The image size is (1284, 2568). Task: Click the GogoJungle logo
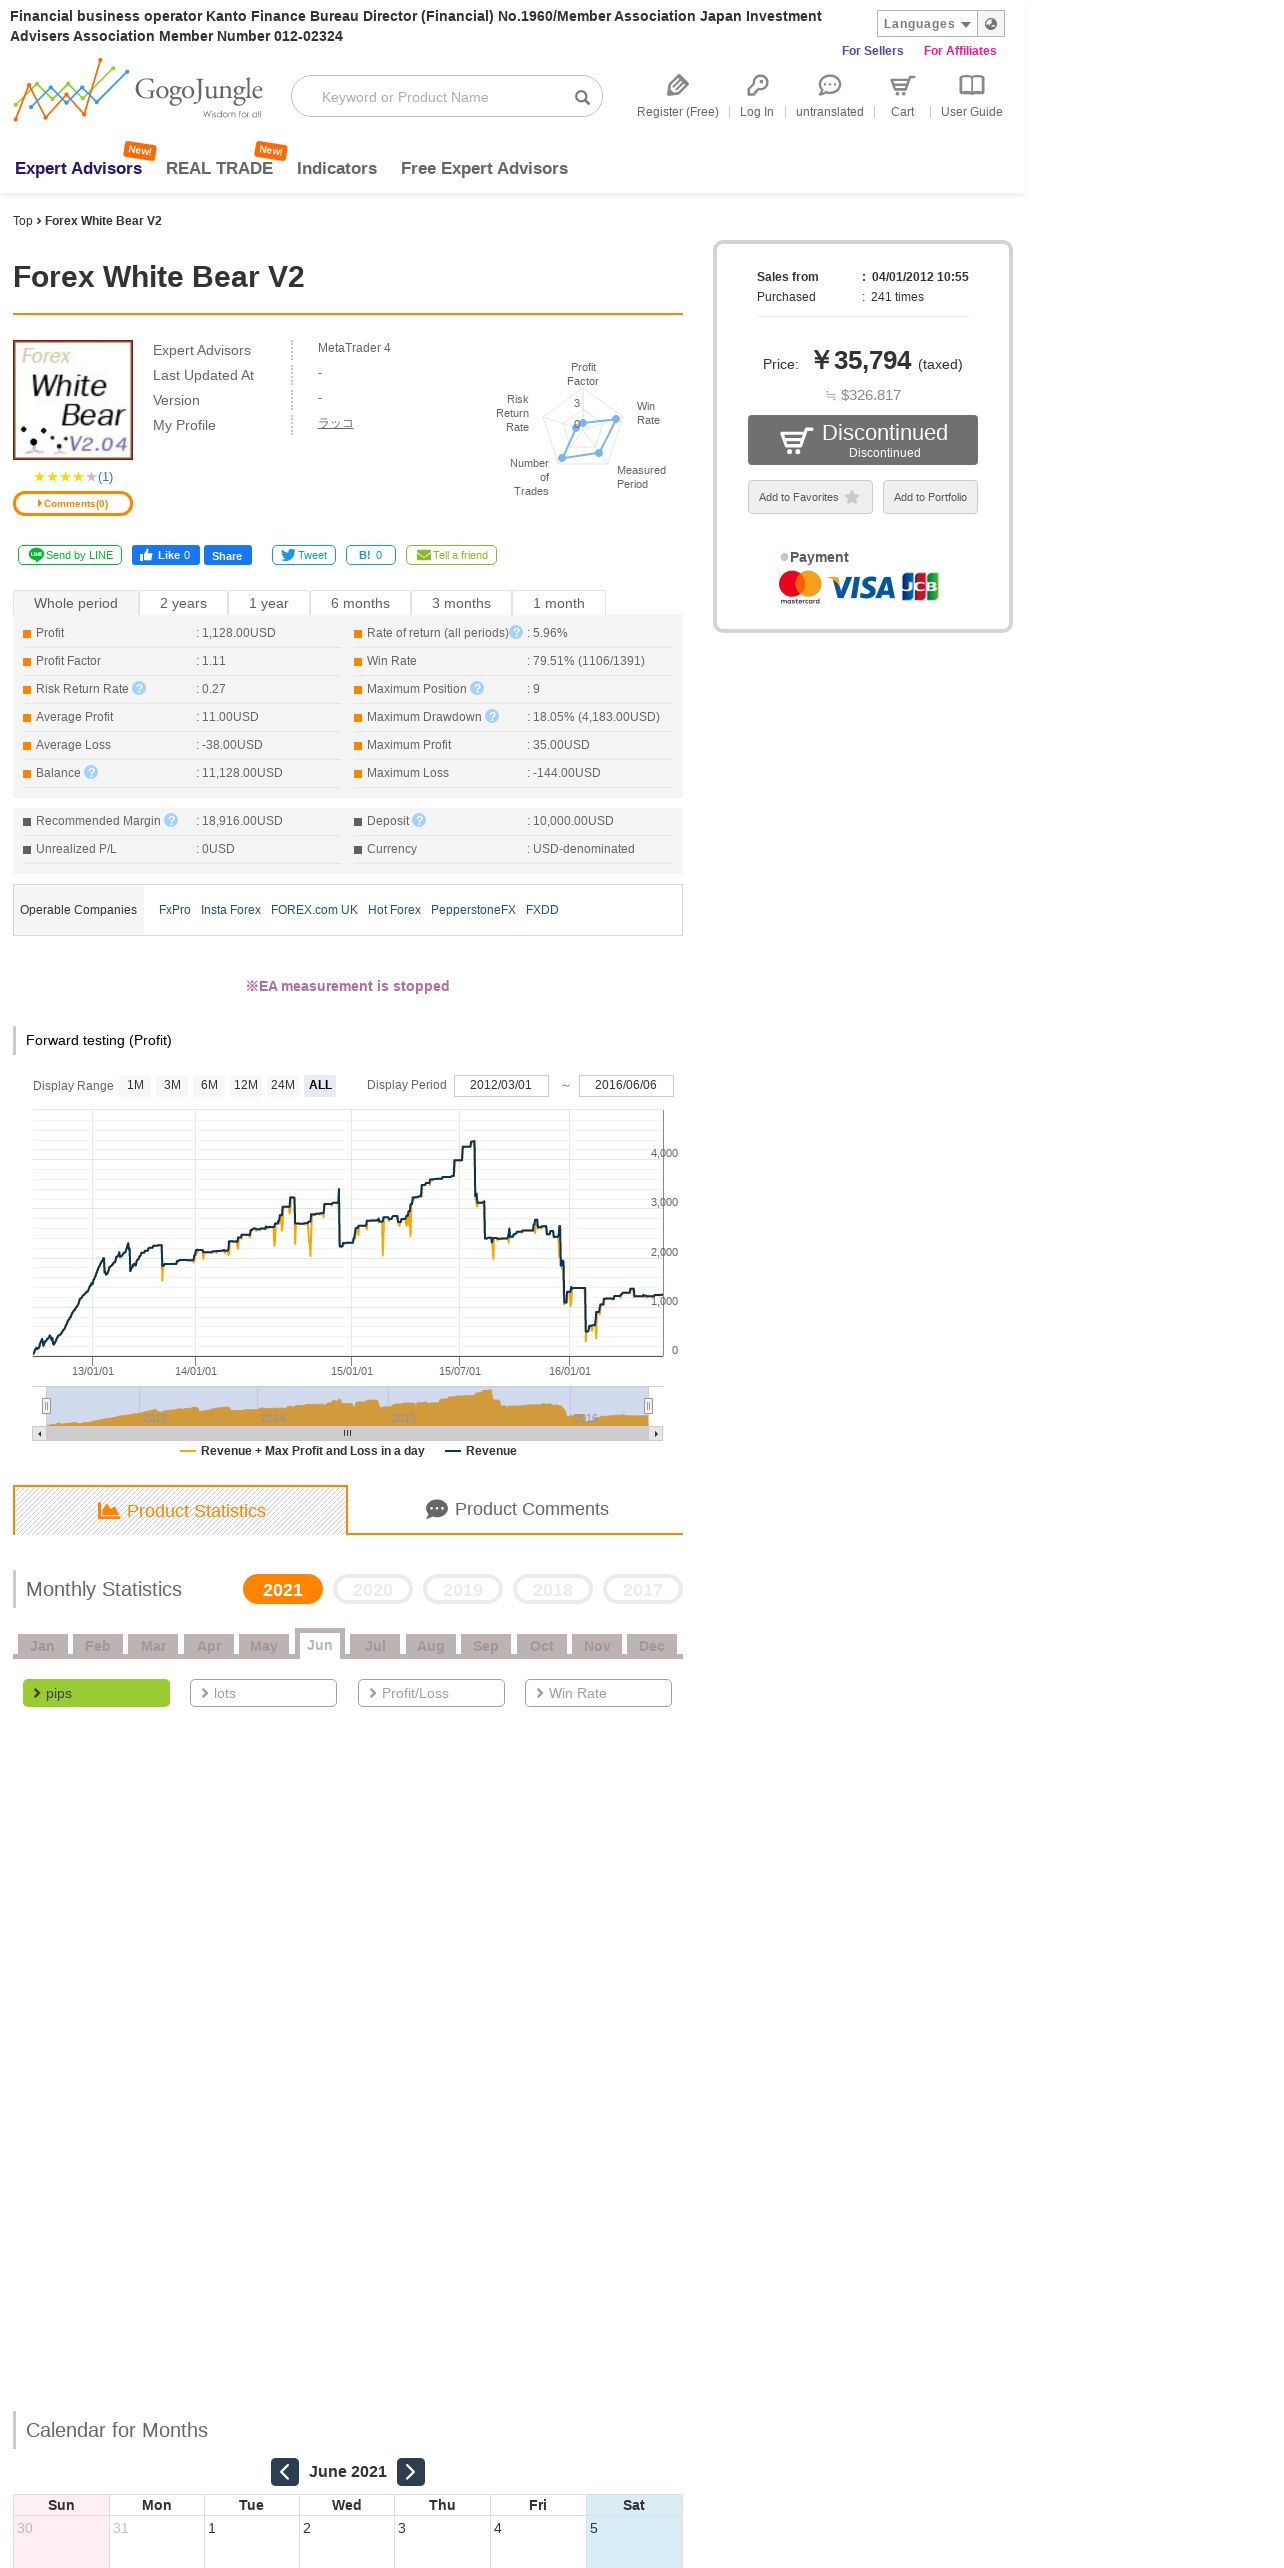pyautogui.click(x=138, y=90)
